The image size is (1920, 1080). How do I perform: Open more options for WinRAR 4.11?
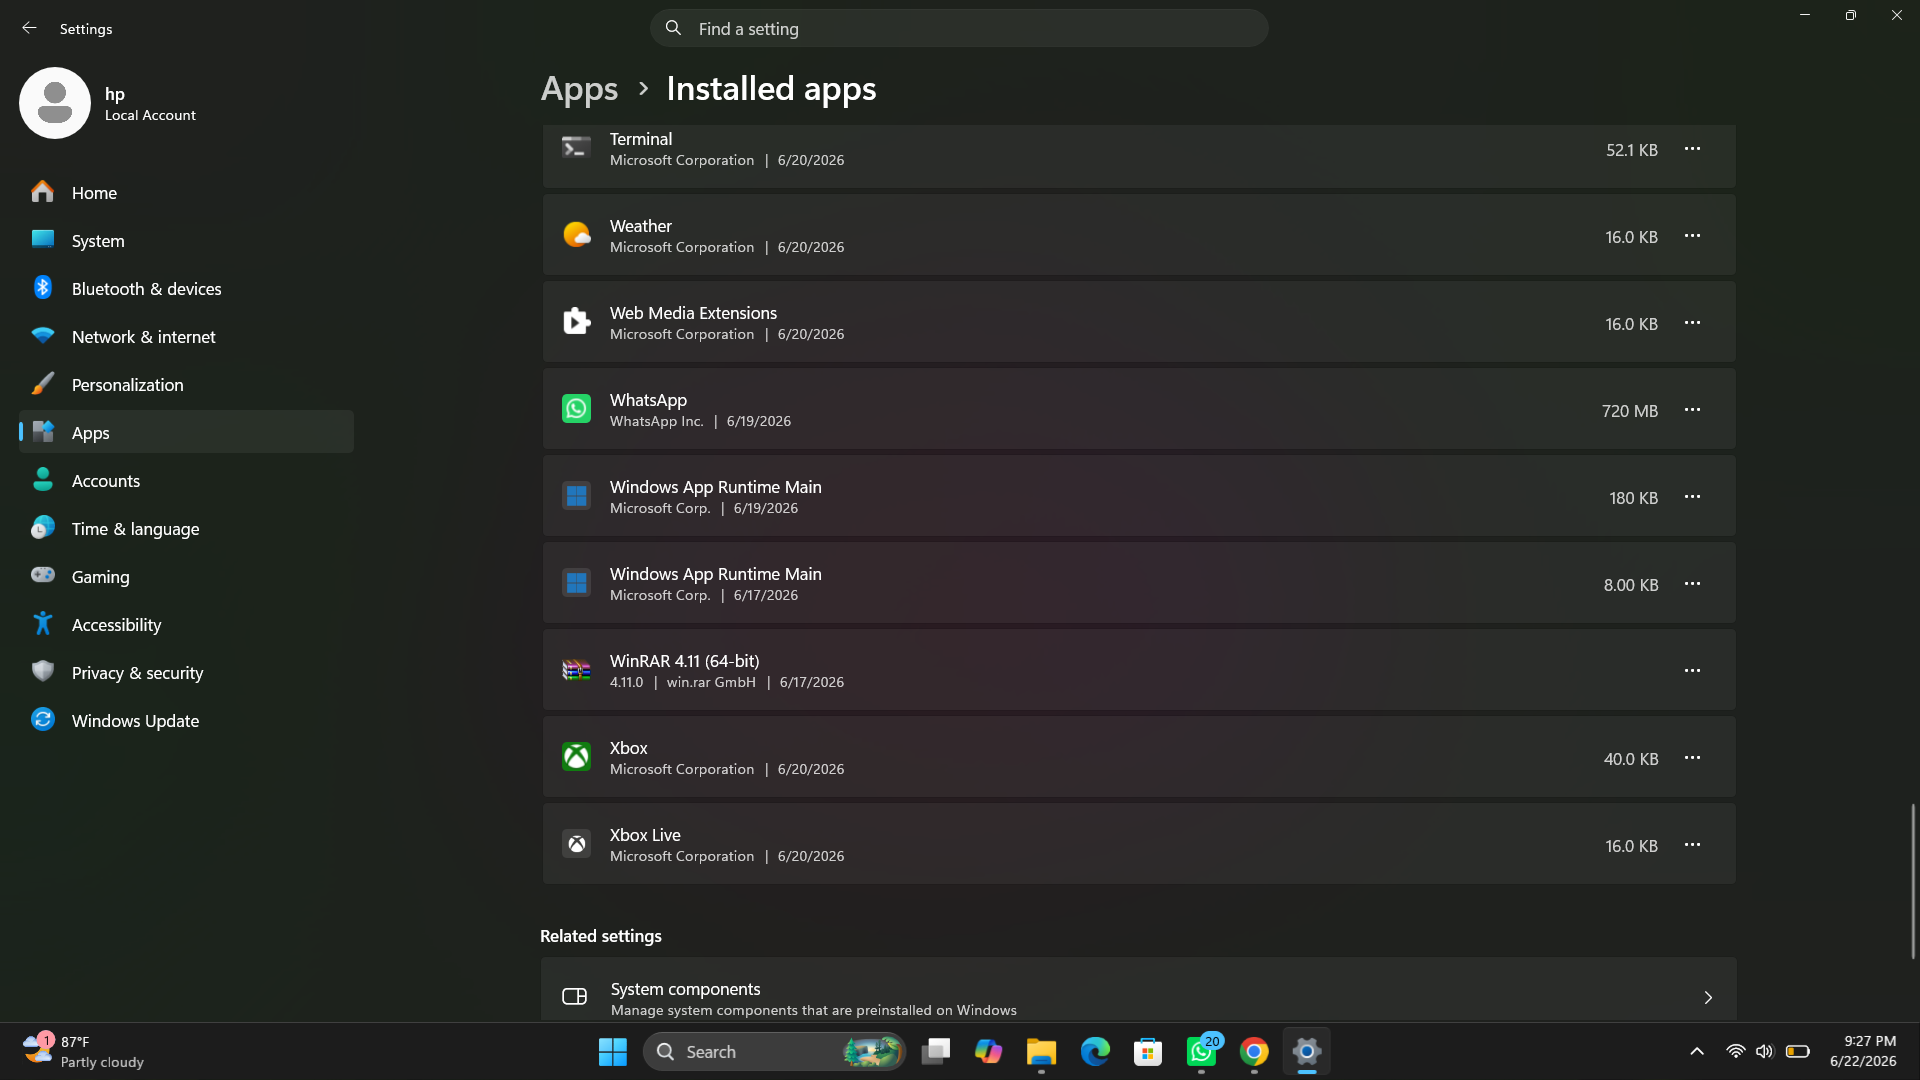point(1692,671)
